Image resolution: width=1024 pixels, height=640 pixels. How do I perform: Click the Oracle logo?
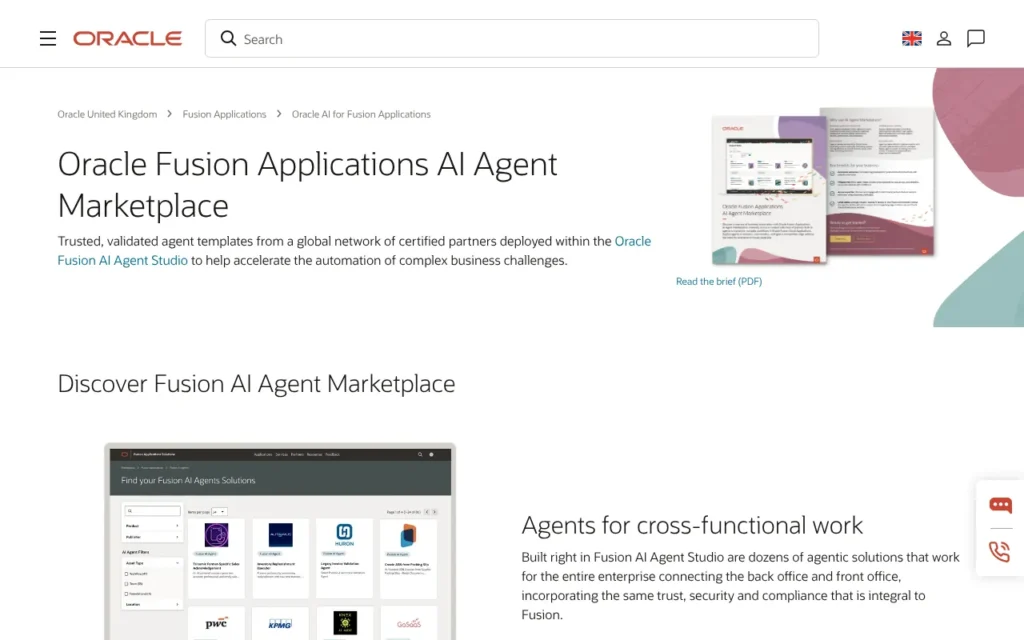[x=127, y=39]
